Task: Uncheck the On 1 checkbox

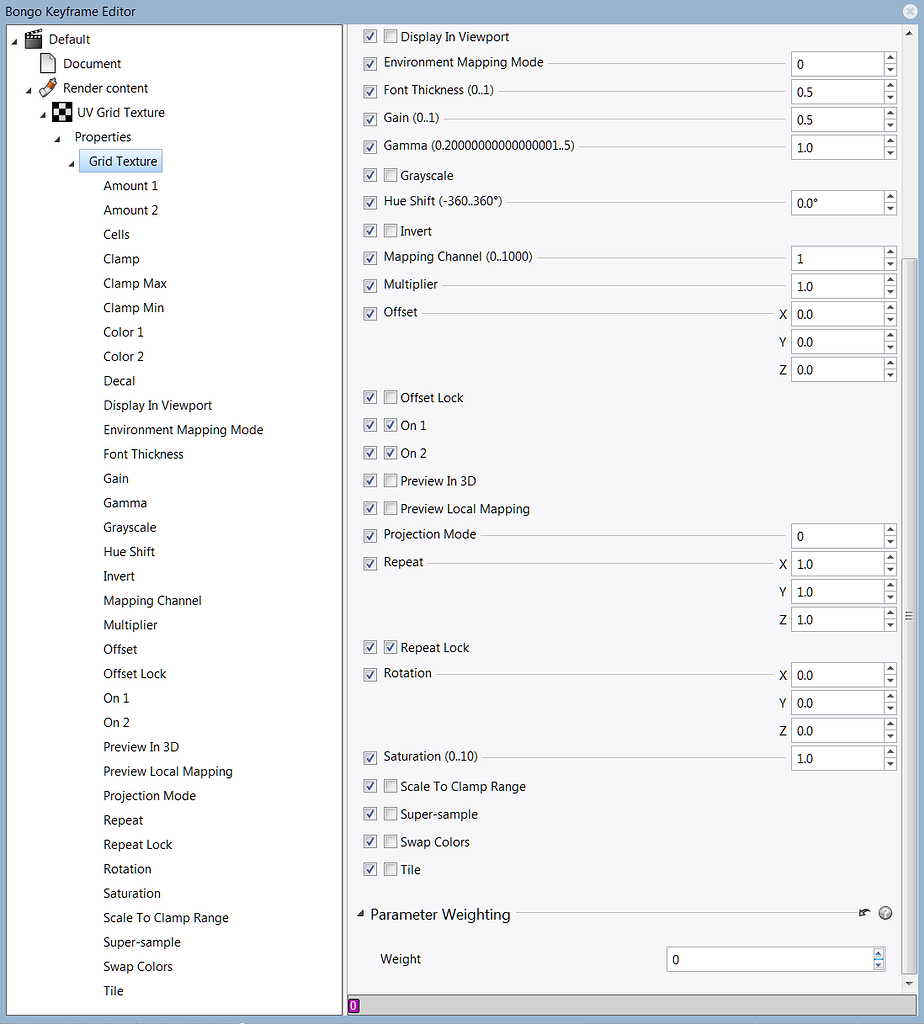Action: (x=390, y=424)
